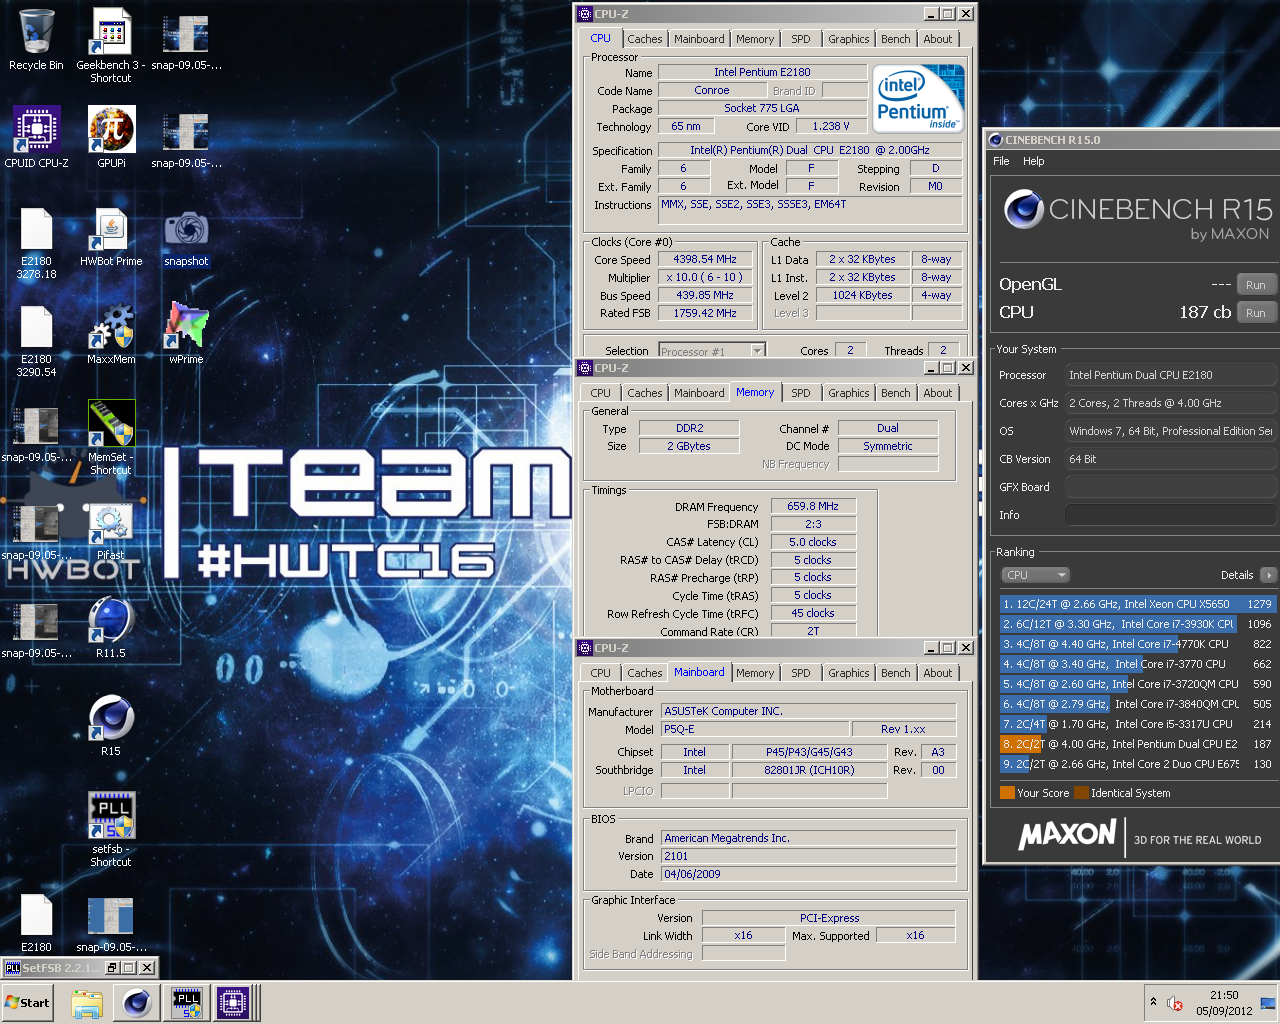Run the OpenGL test in Cinebench
1280x1024 pixels.
coord(1256,285)
